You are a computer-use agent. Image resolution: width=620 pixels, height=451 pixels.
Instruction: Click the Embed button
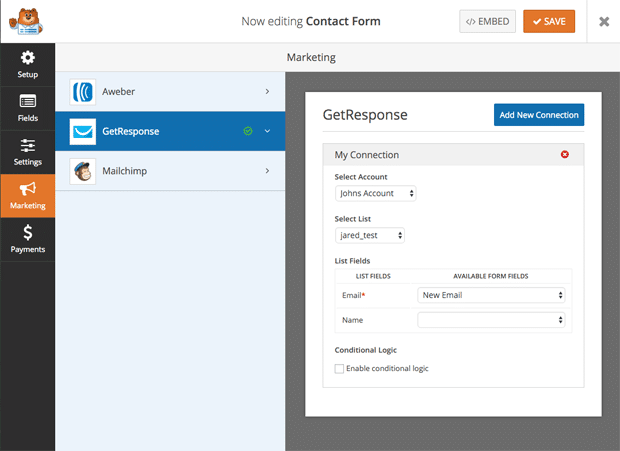point(487,21)
